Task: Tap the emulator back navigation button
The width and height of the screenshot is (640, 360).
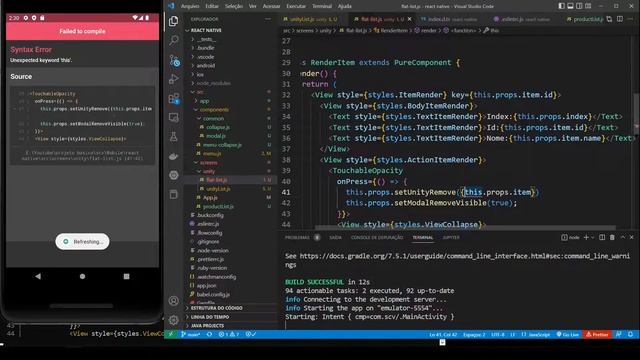Action: (38, 276)
